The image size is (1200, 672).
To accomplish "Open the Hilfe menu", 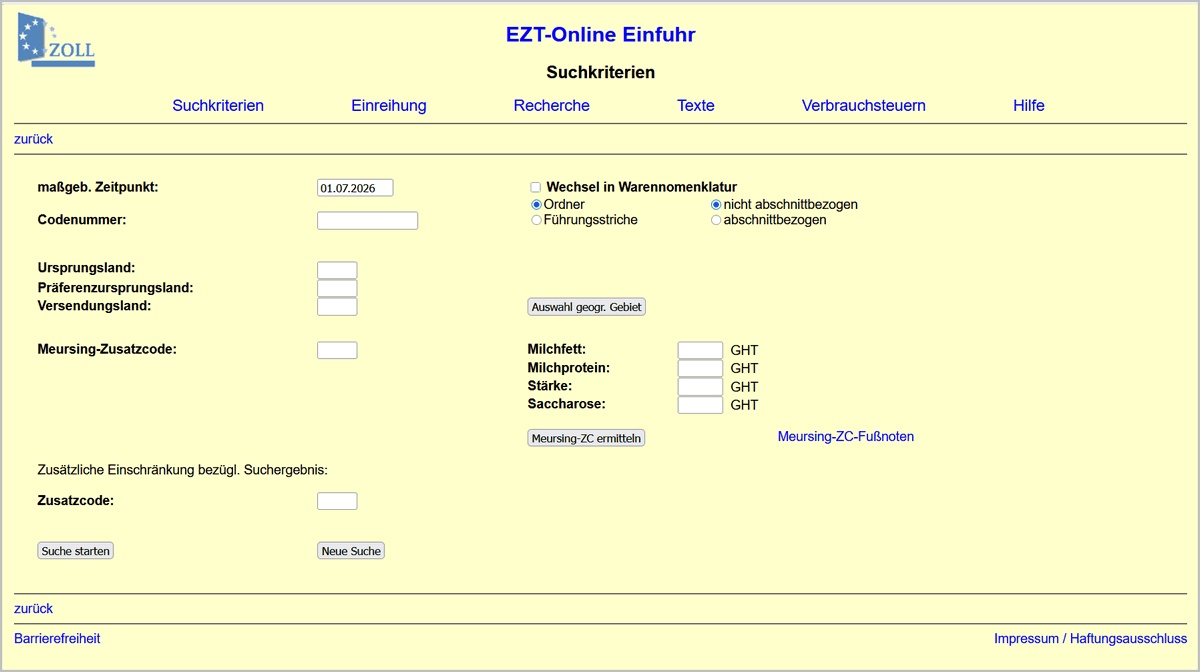I will pyautogui.click(x=1029, y=105).
